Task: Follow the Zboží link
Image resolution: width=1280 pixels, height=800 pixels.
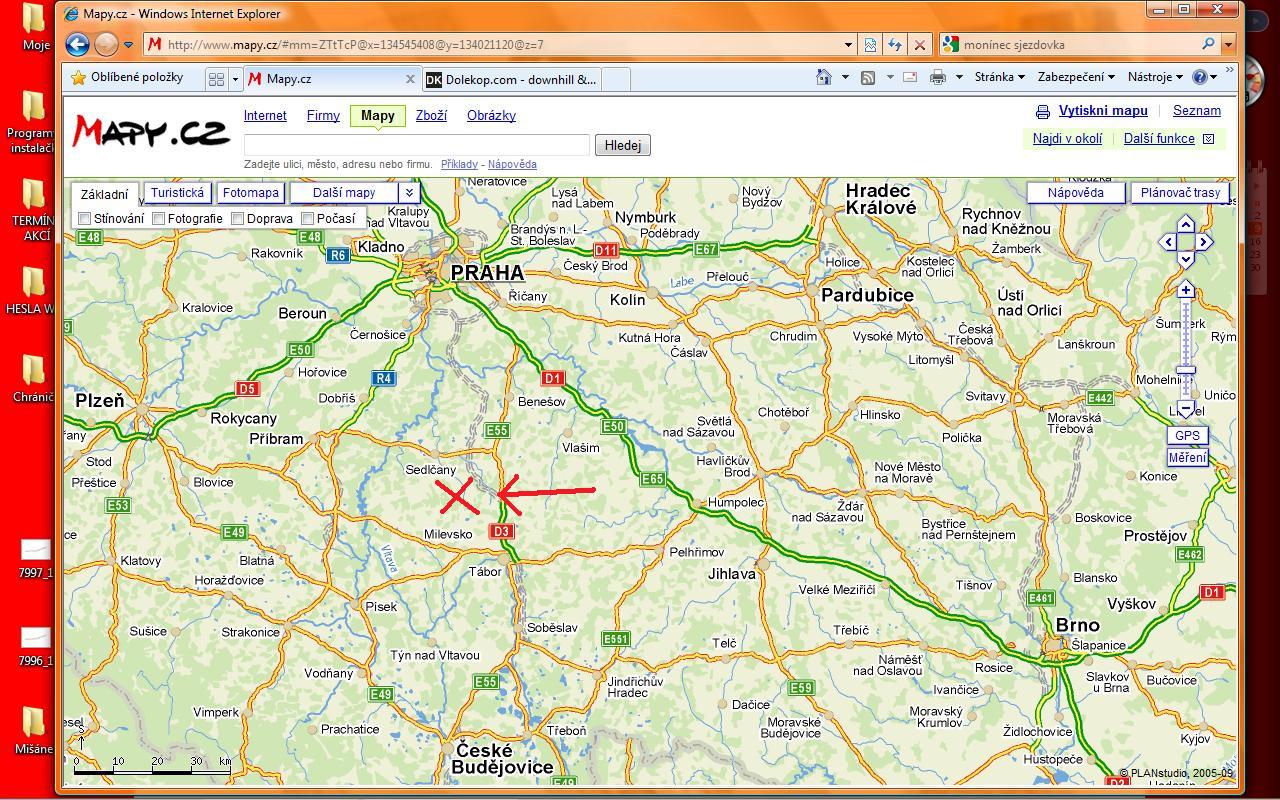Action: (431, 115)
